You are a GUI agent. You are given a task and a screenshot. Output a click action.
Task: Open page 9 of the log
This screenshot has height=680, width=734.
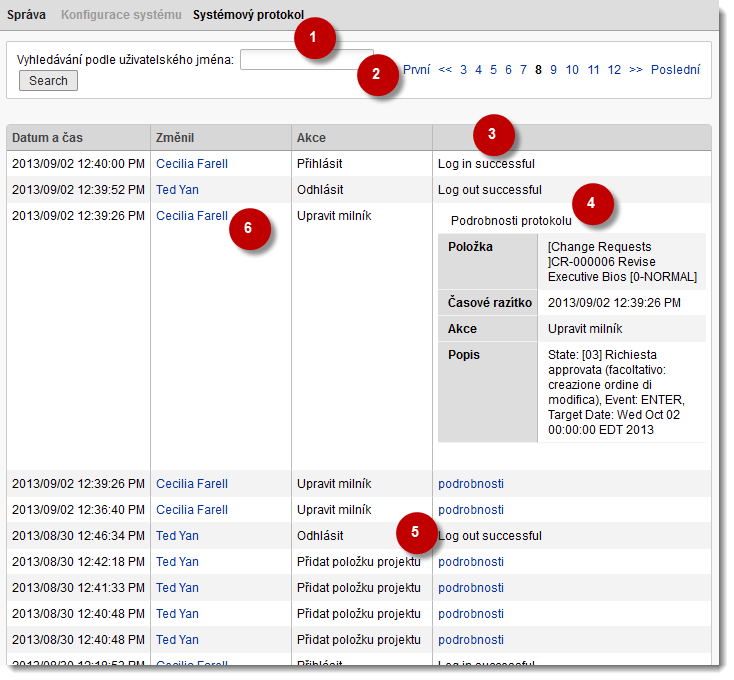(553, 70)
